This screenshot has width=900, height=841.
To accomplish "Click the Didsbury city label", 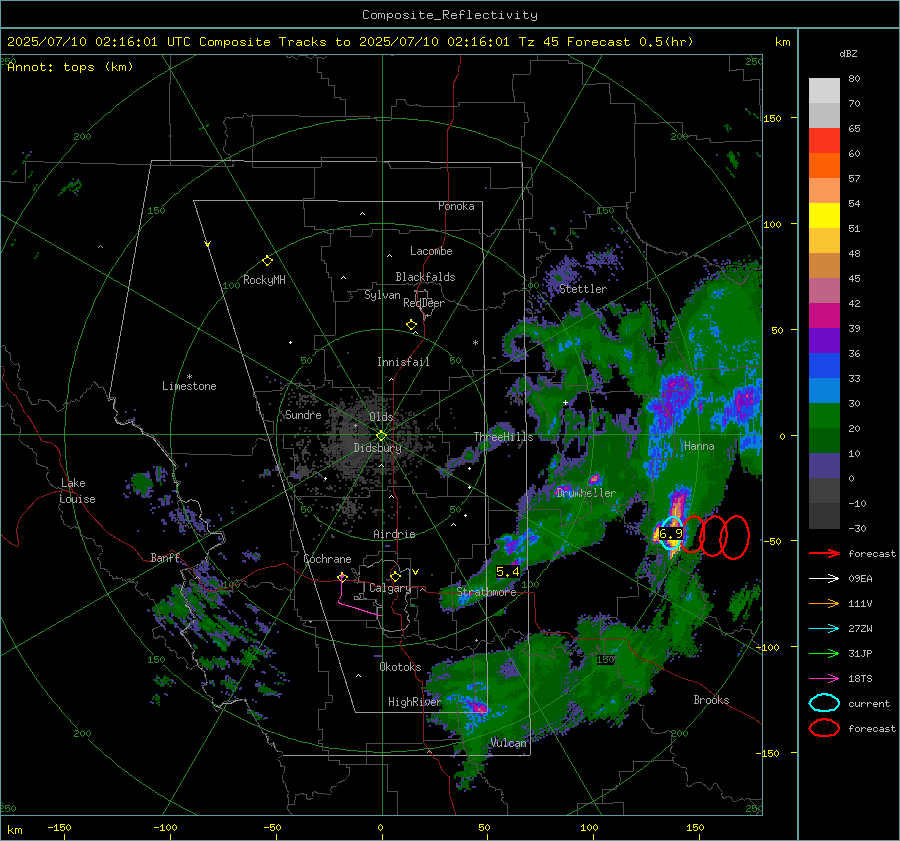I will 377,448.
